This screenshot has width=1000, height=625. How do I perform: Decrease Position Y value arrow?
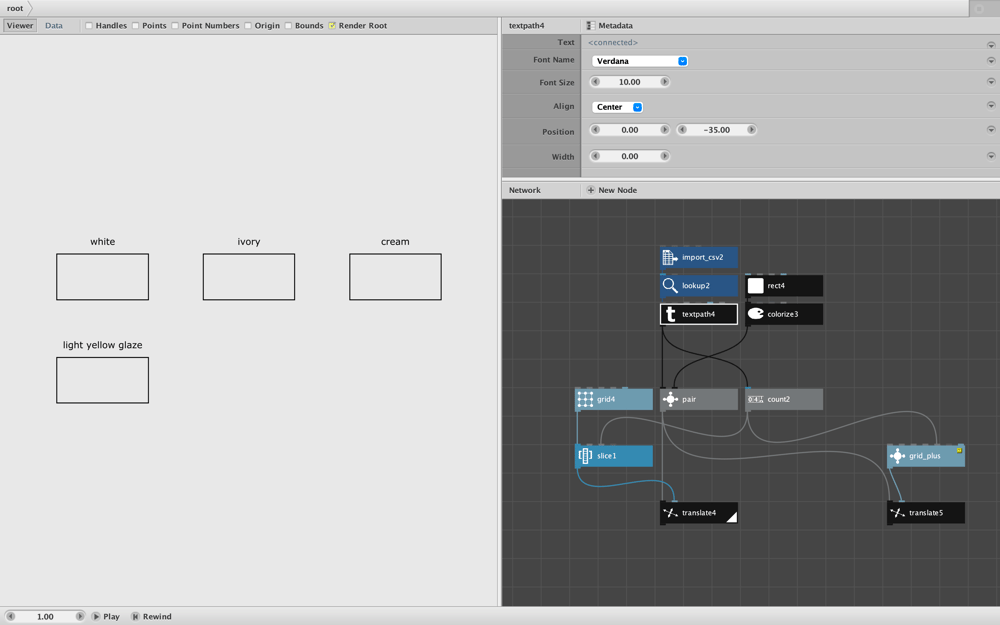point(682,129)
